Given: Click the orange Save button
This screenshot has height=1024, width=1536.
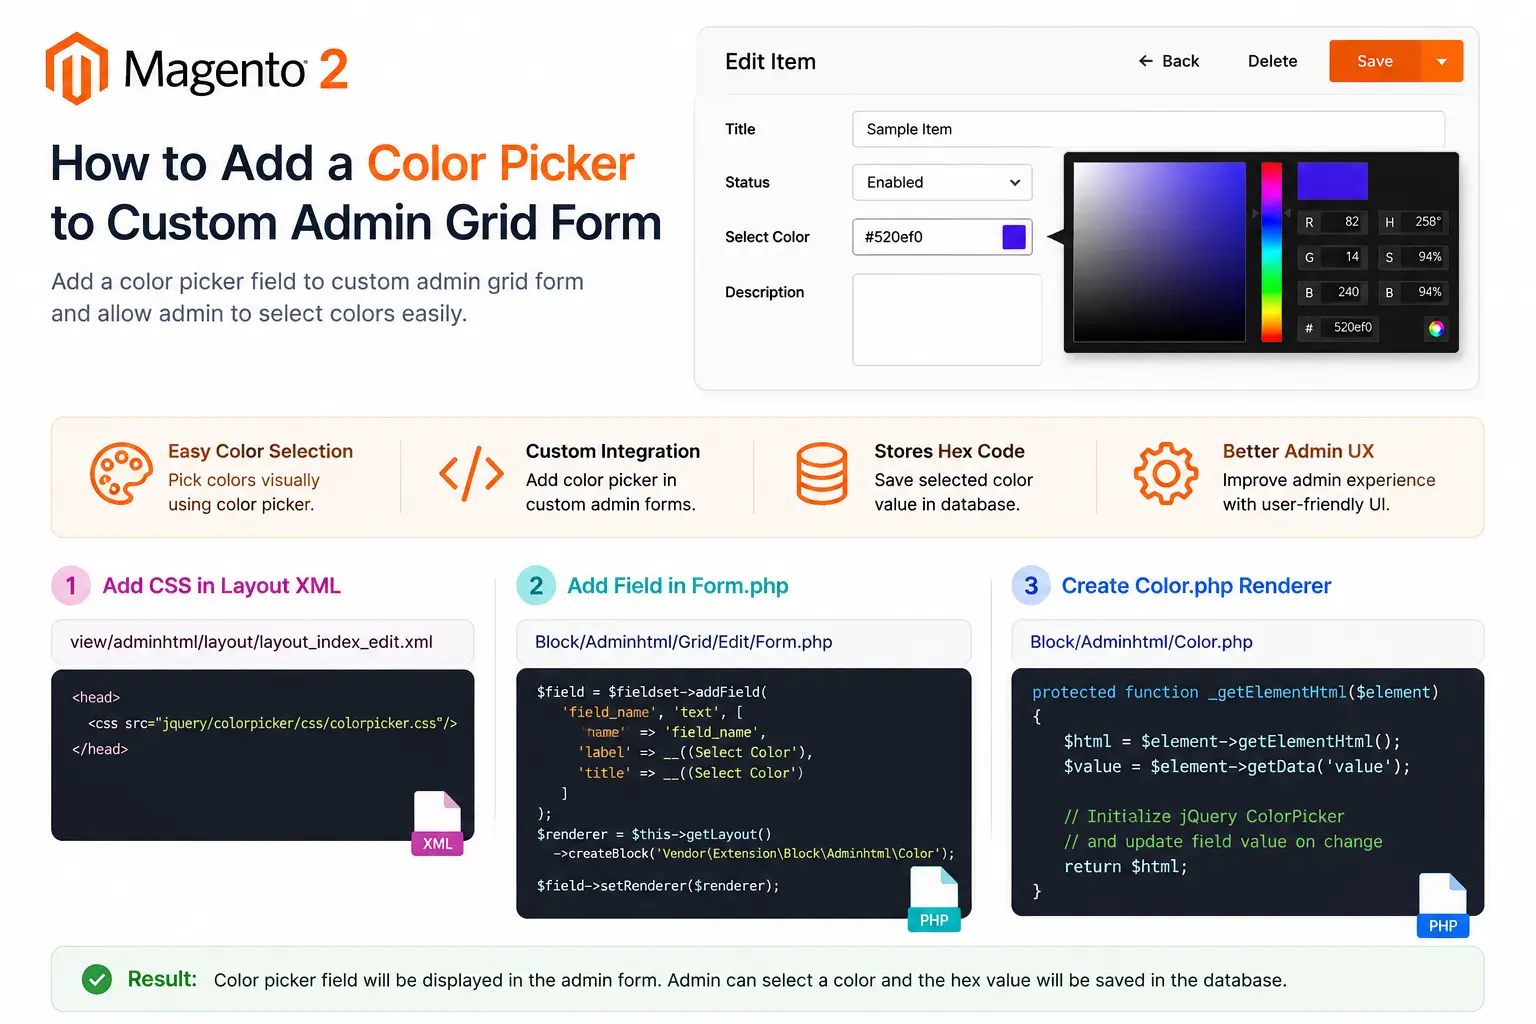Looking at the screenshot, I should coord(1375,61).
